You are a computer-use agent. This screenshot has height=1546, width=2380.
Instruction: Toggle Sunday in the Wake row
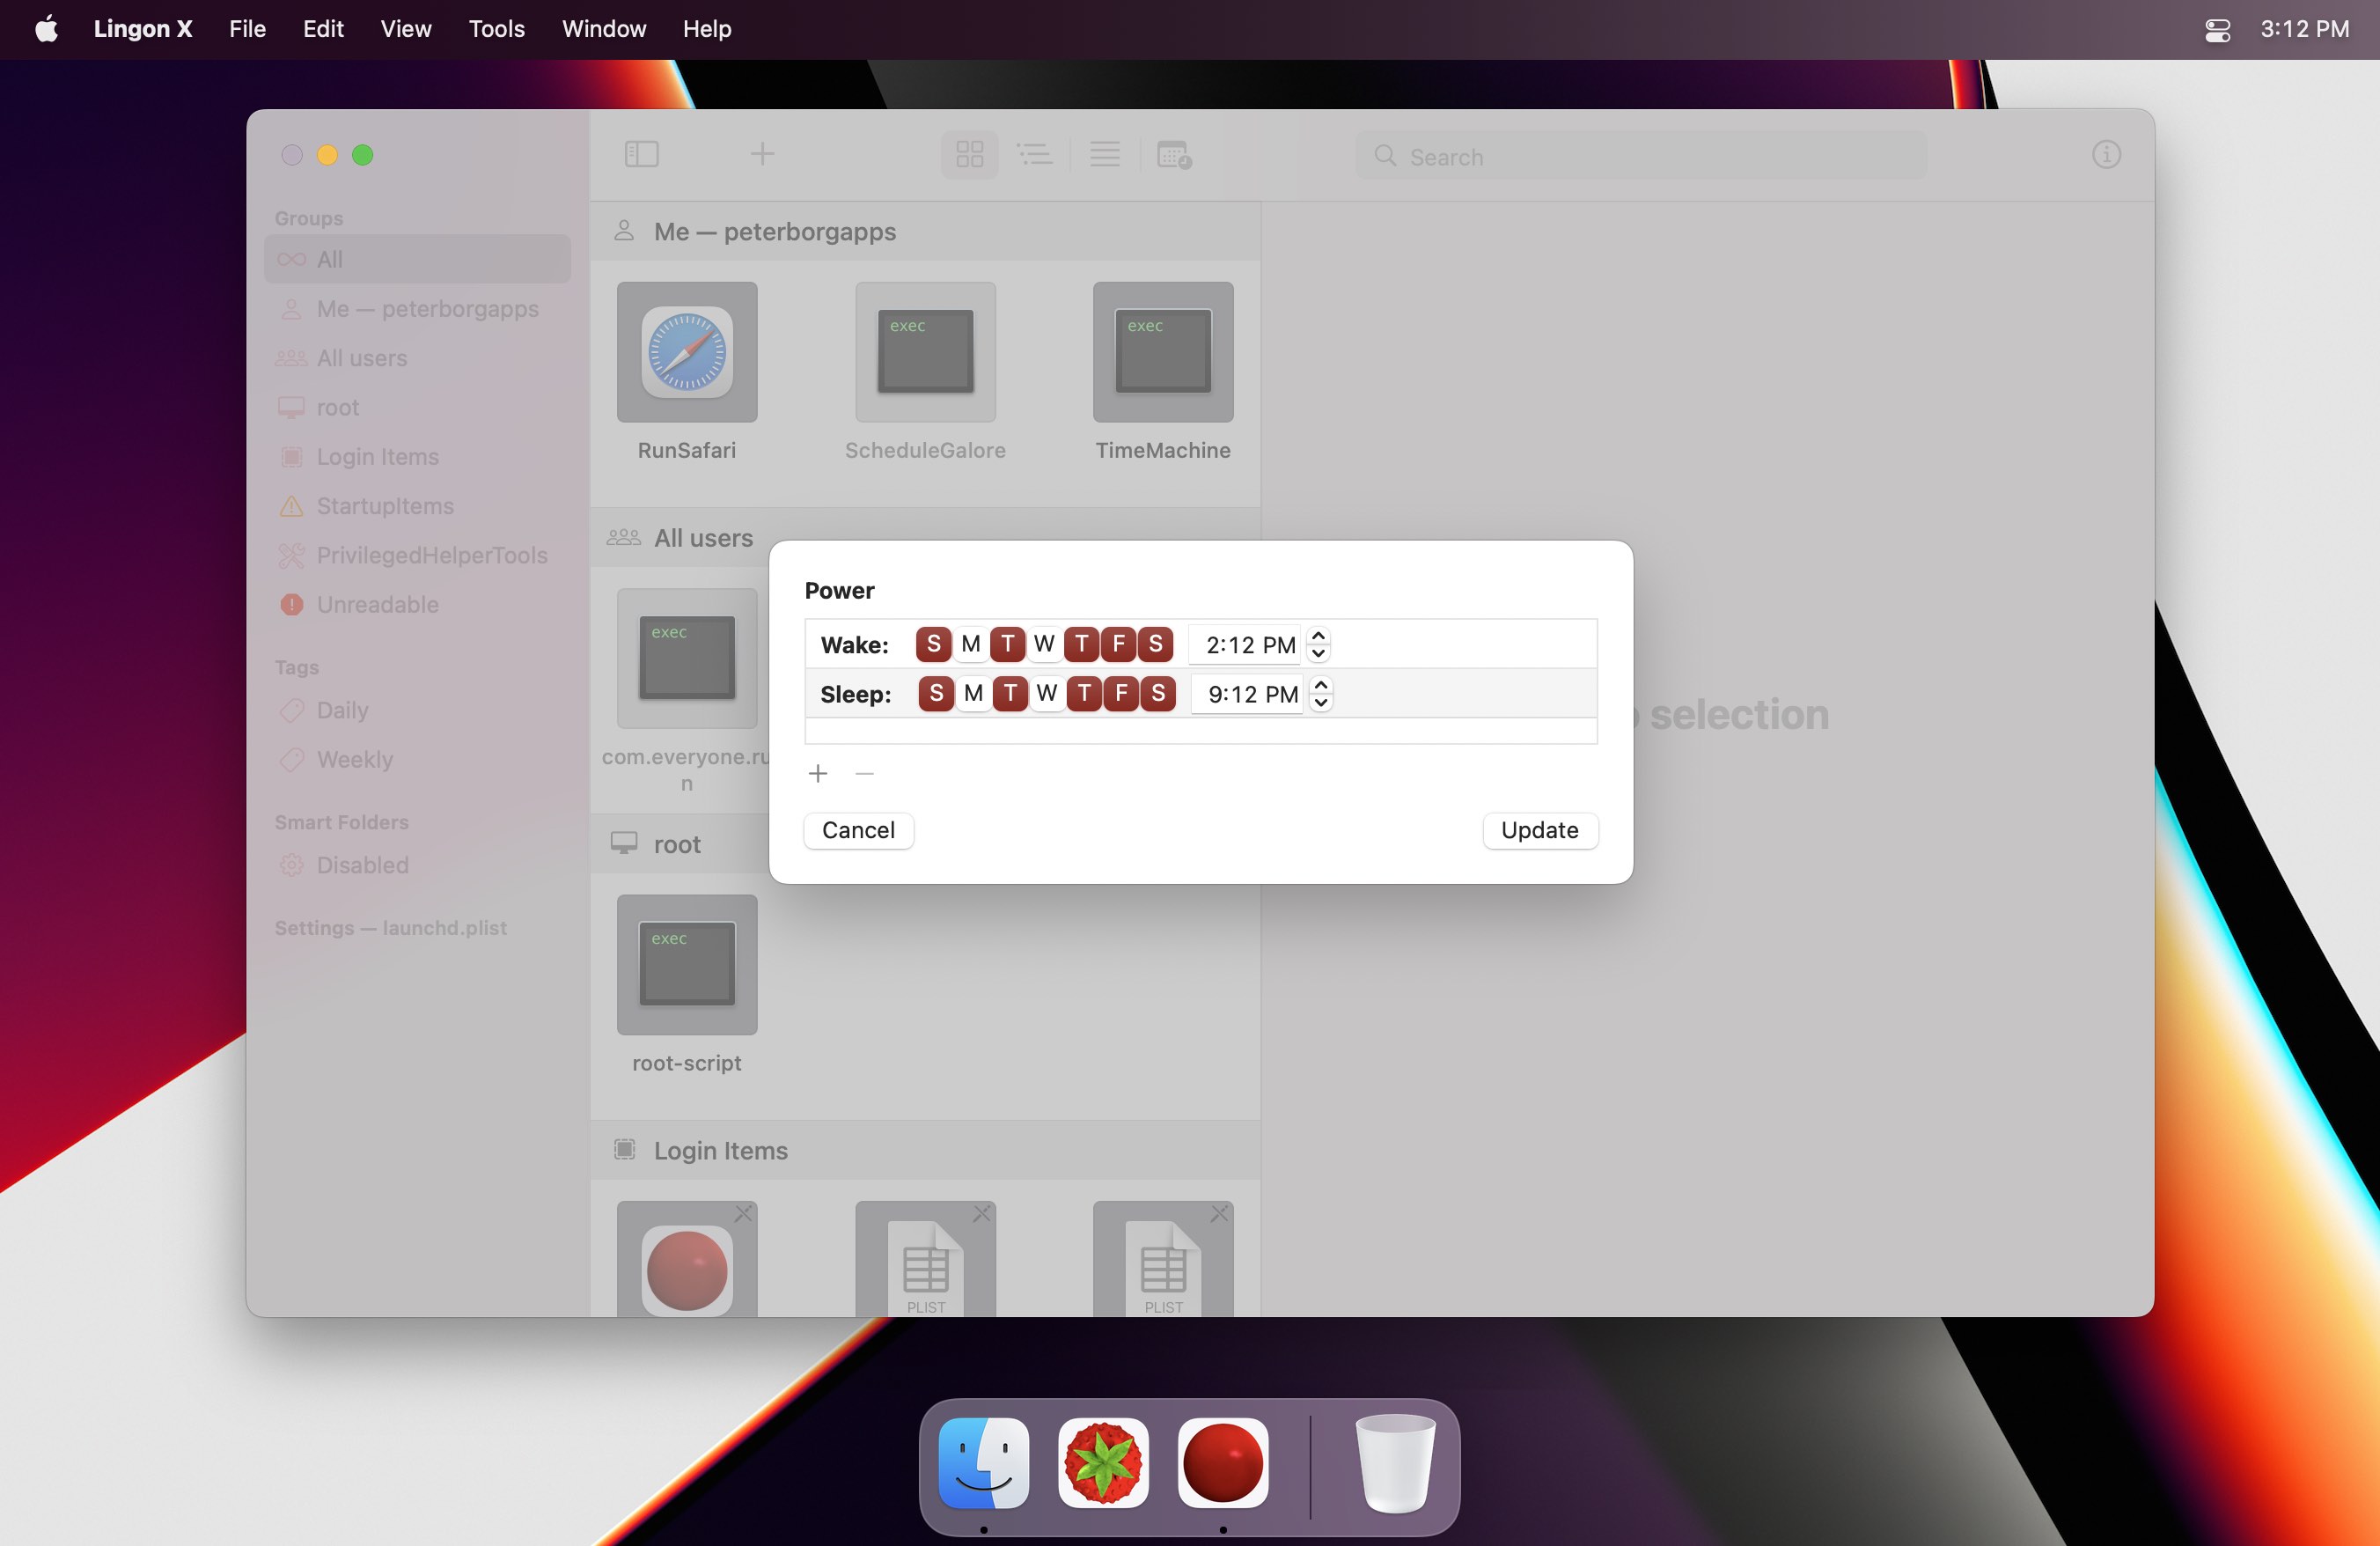pos(933,644)
